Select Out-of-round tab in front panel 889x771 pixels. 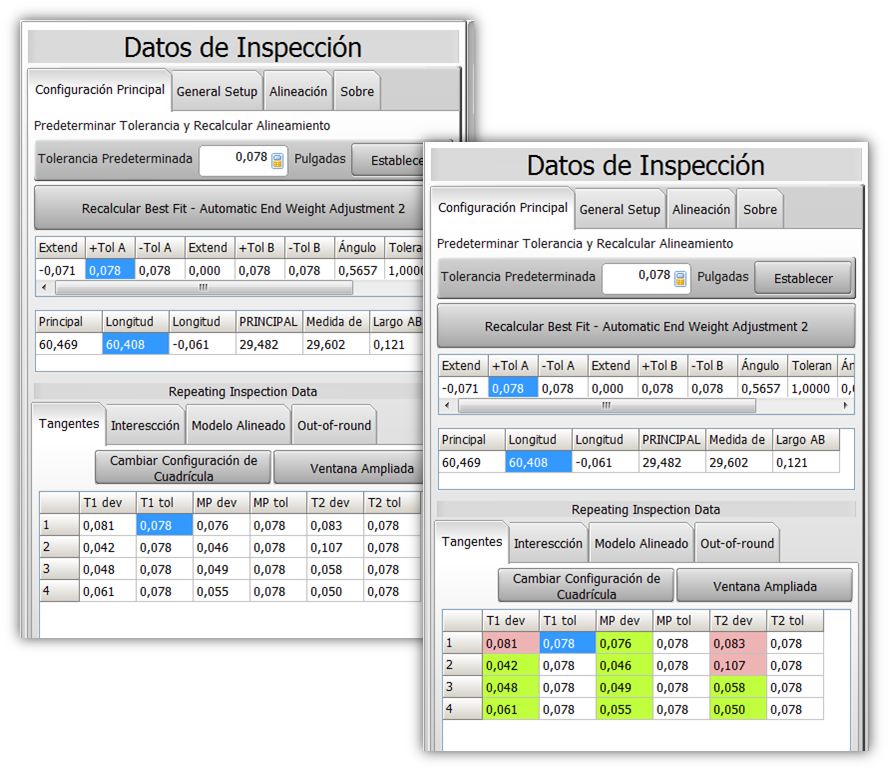(x=737, y=543)
